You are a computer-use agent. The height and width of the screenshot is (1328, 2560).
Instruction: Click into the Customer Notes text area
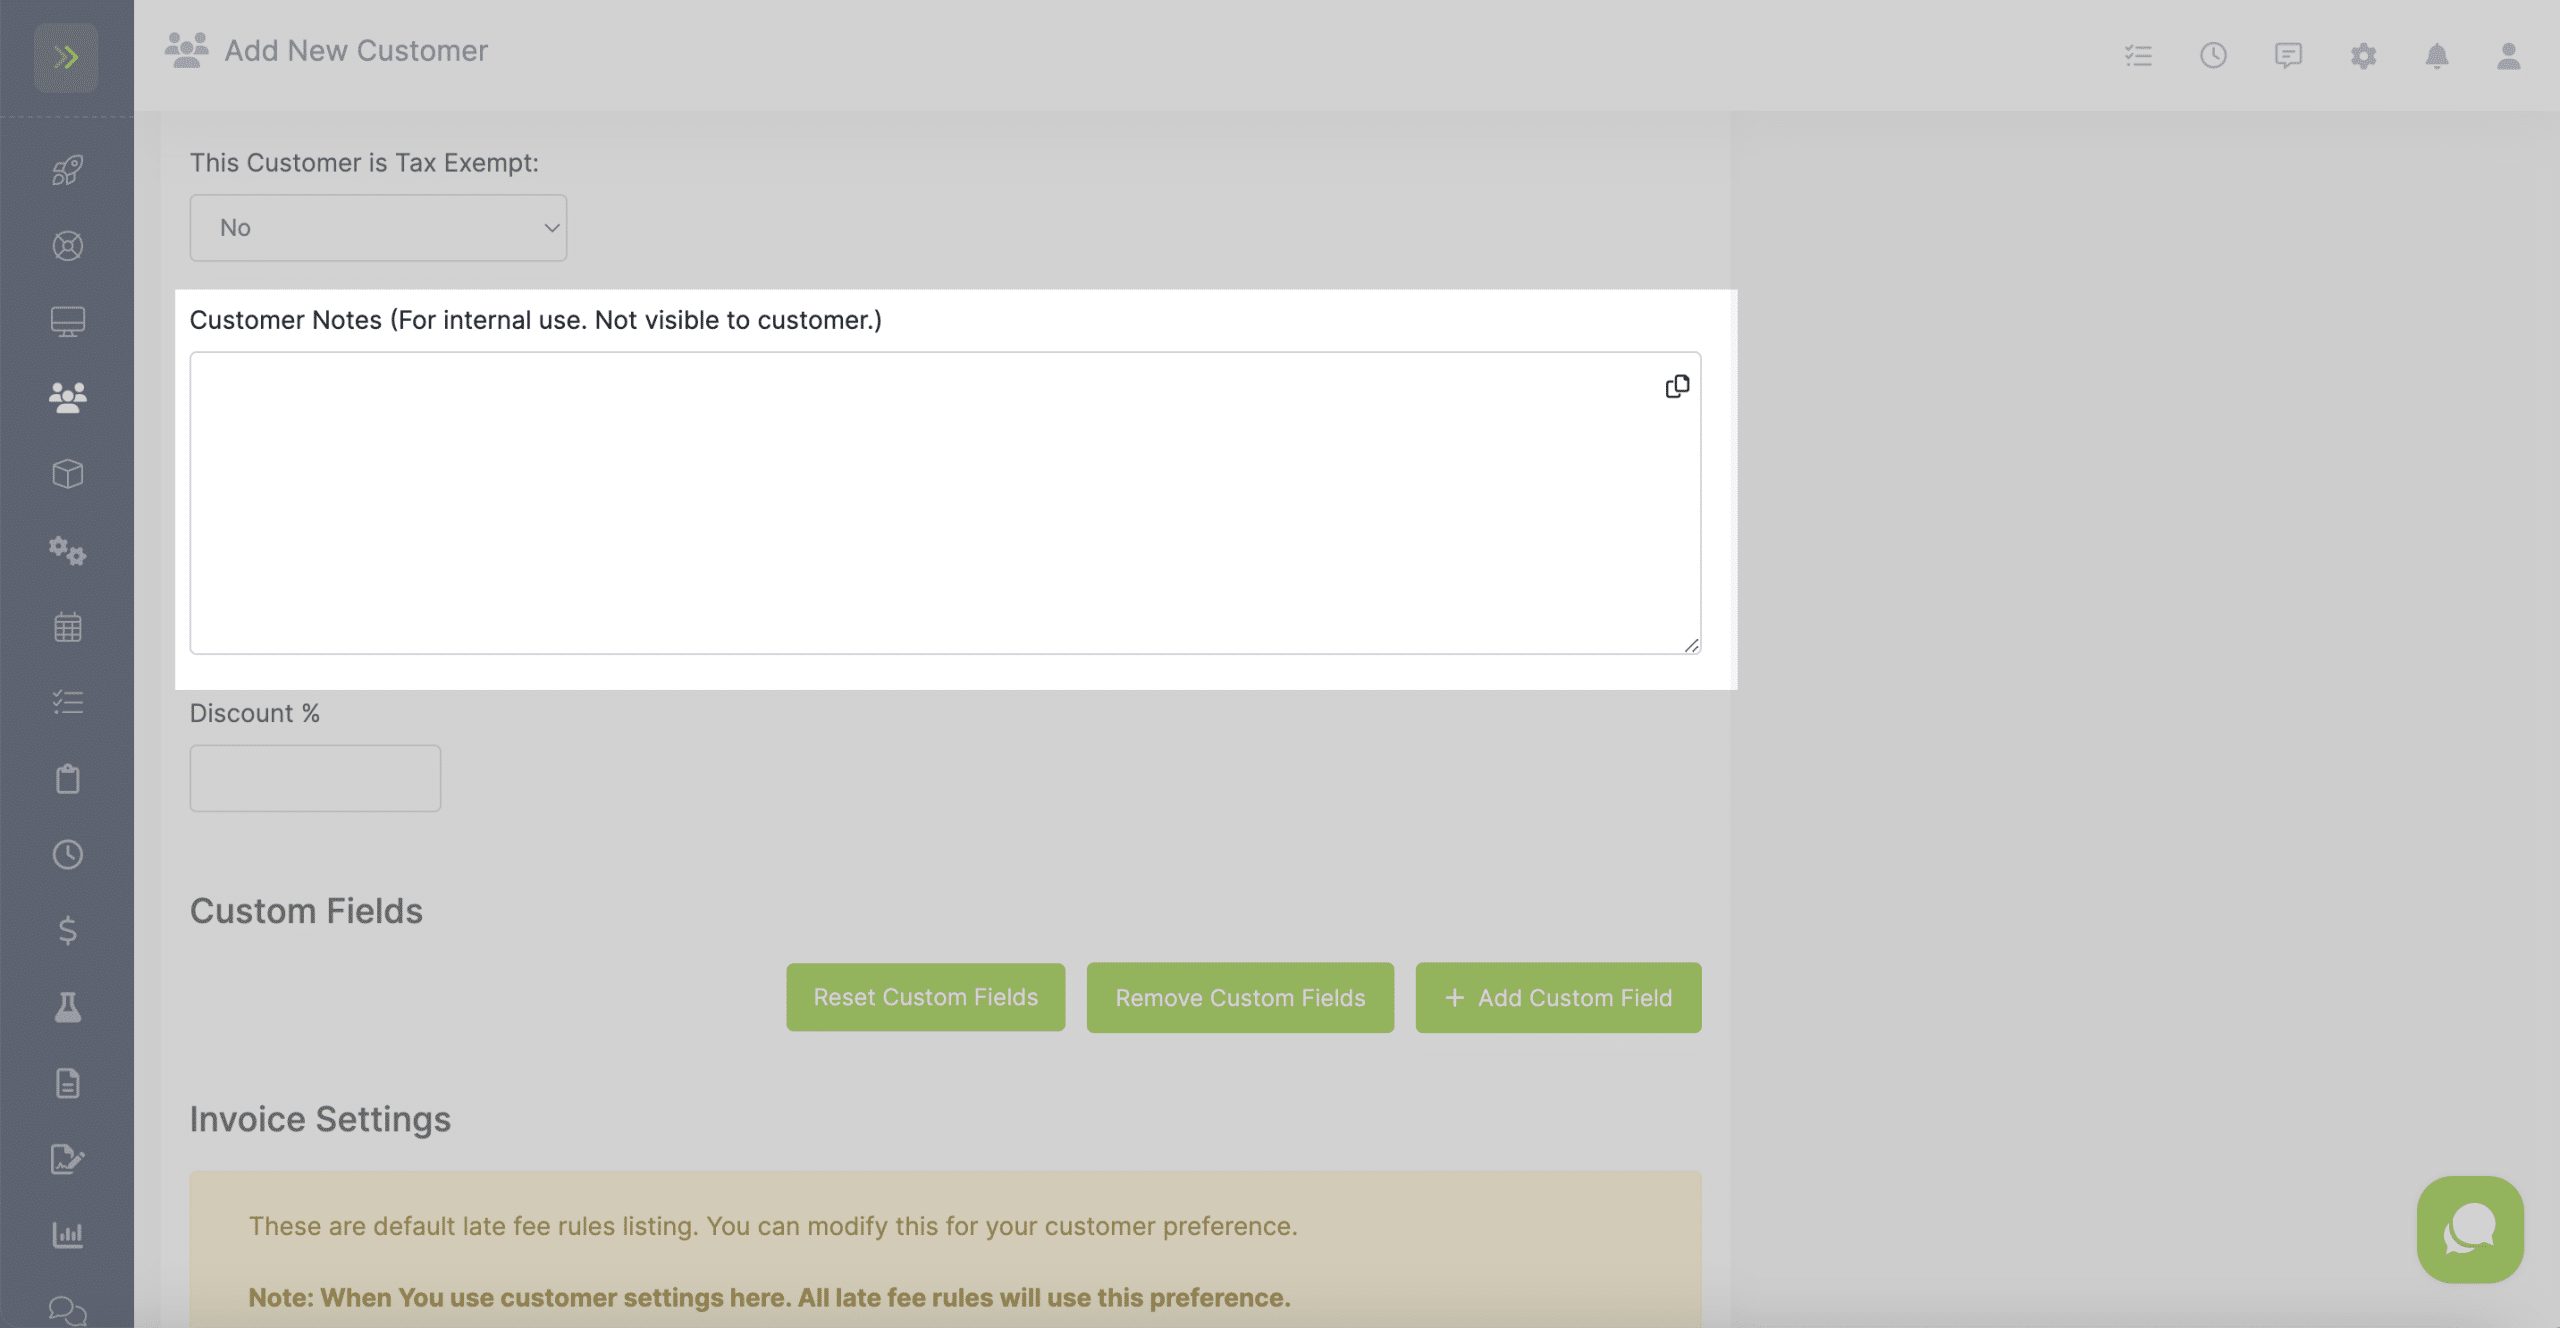[x=945, y=502]
